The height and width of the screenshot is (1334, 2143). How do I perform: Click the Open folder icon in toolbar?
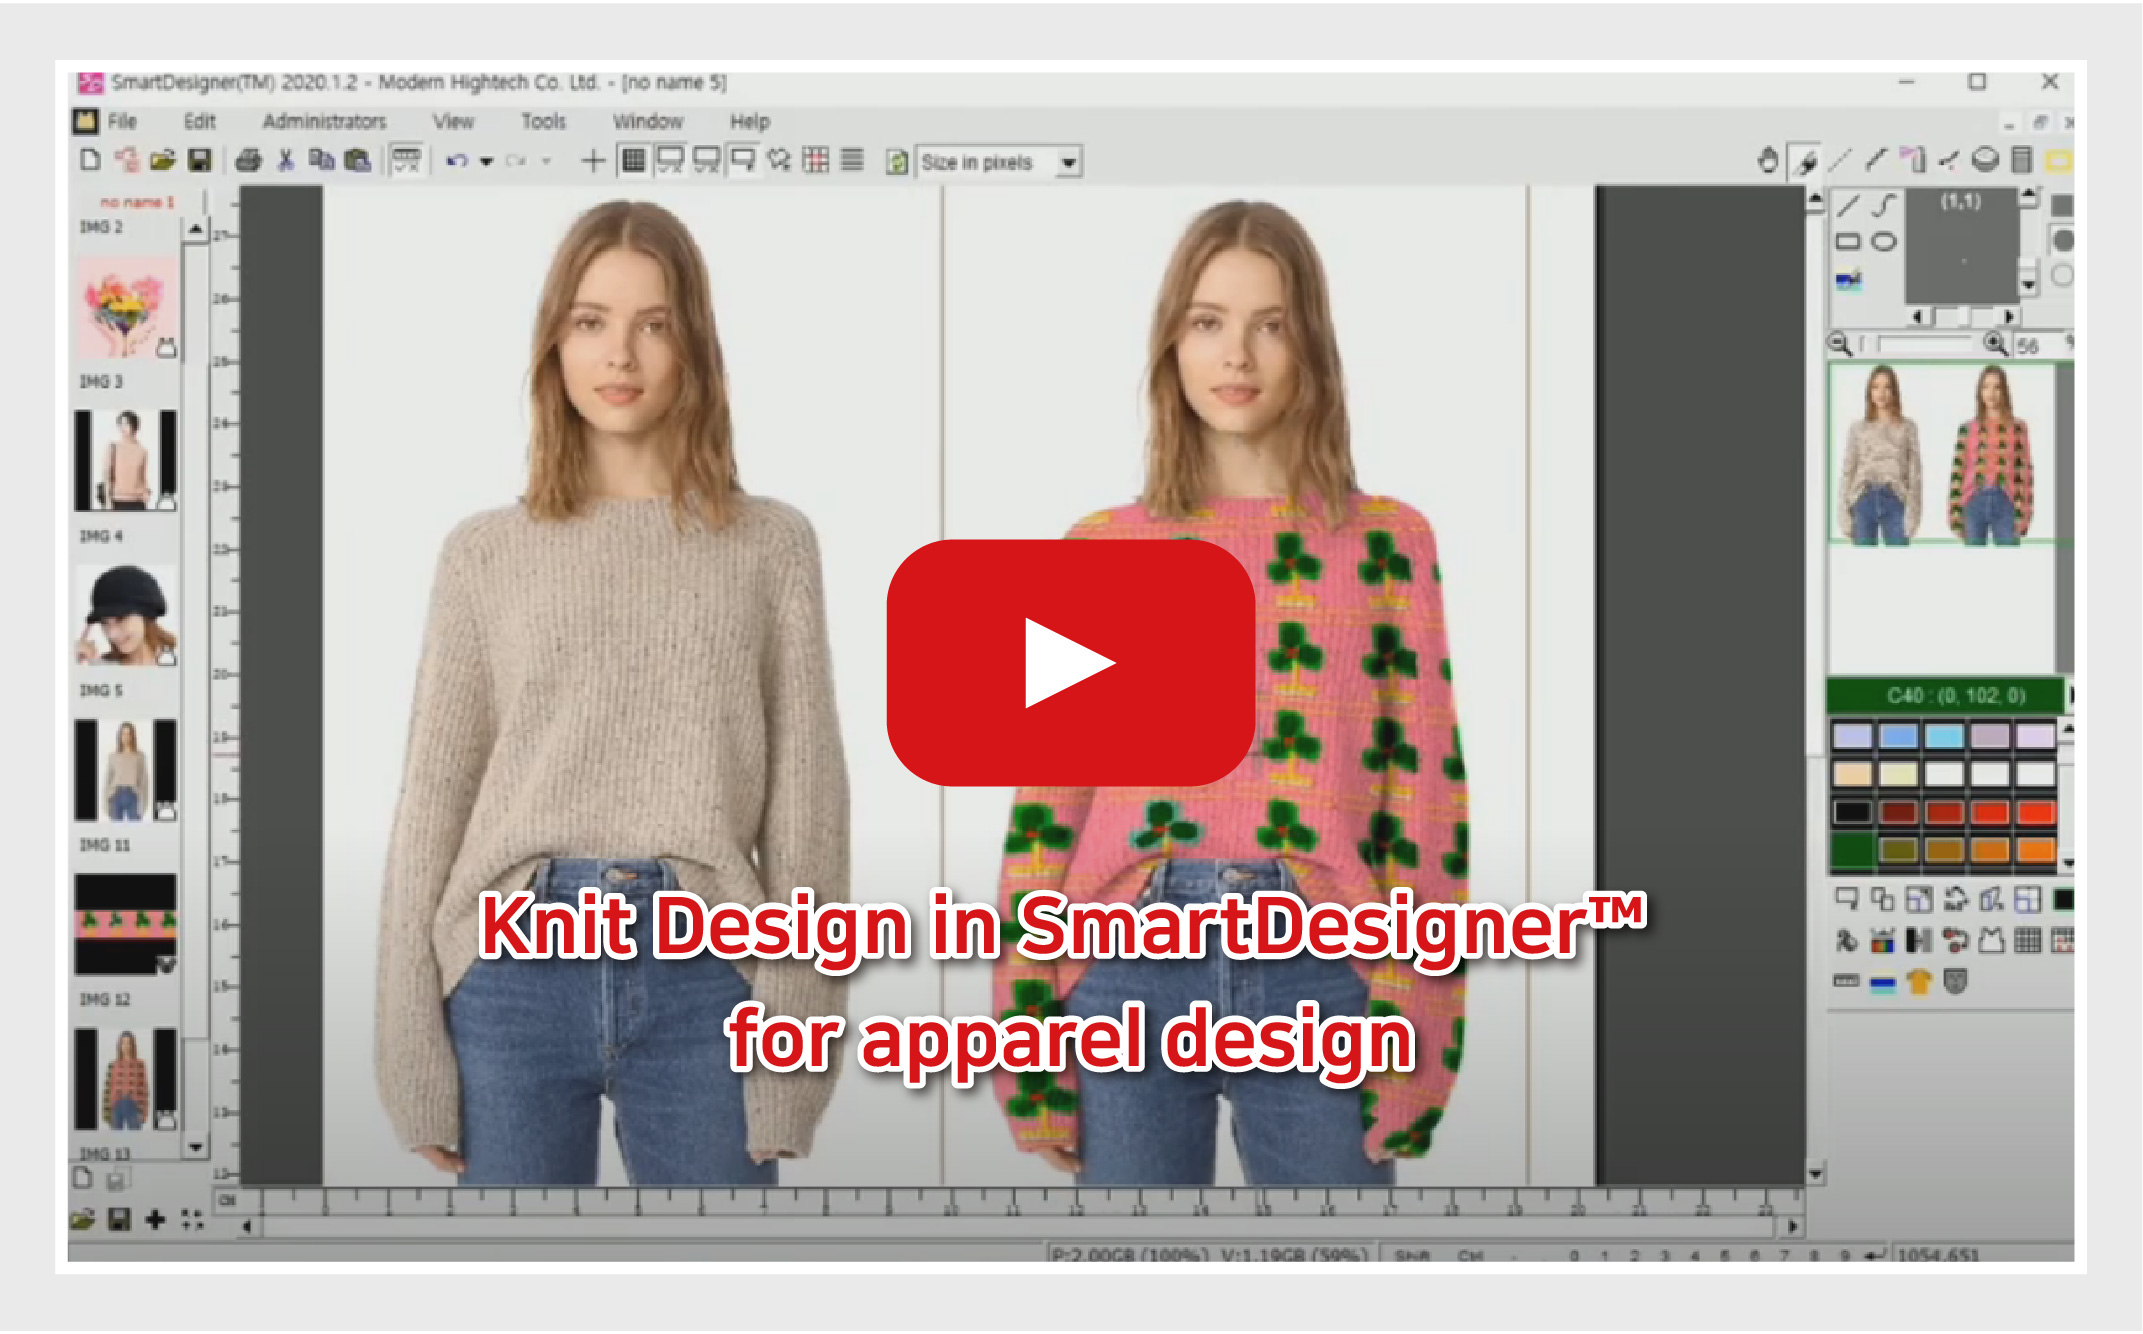pyautogui.click(x=163, y=160)
